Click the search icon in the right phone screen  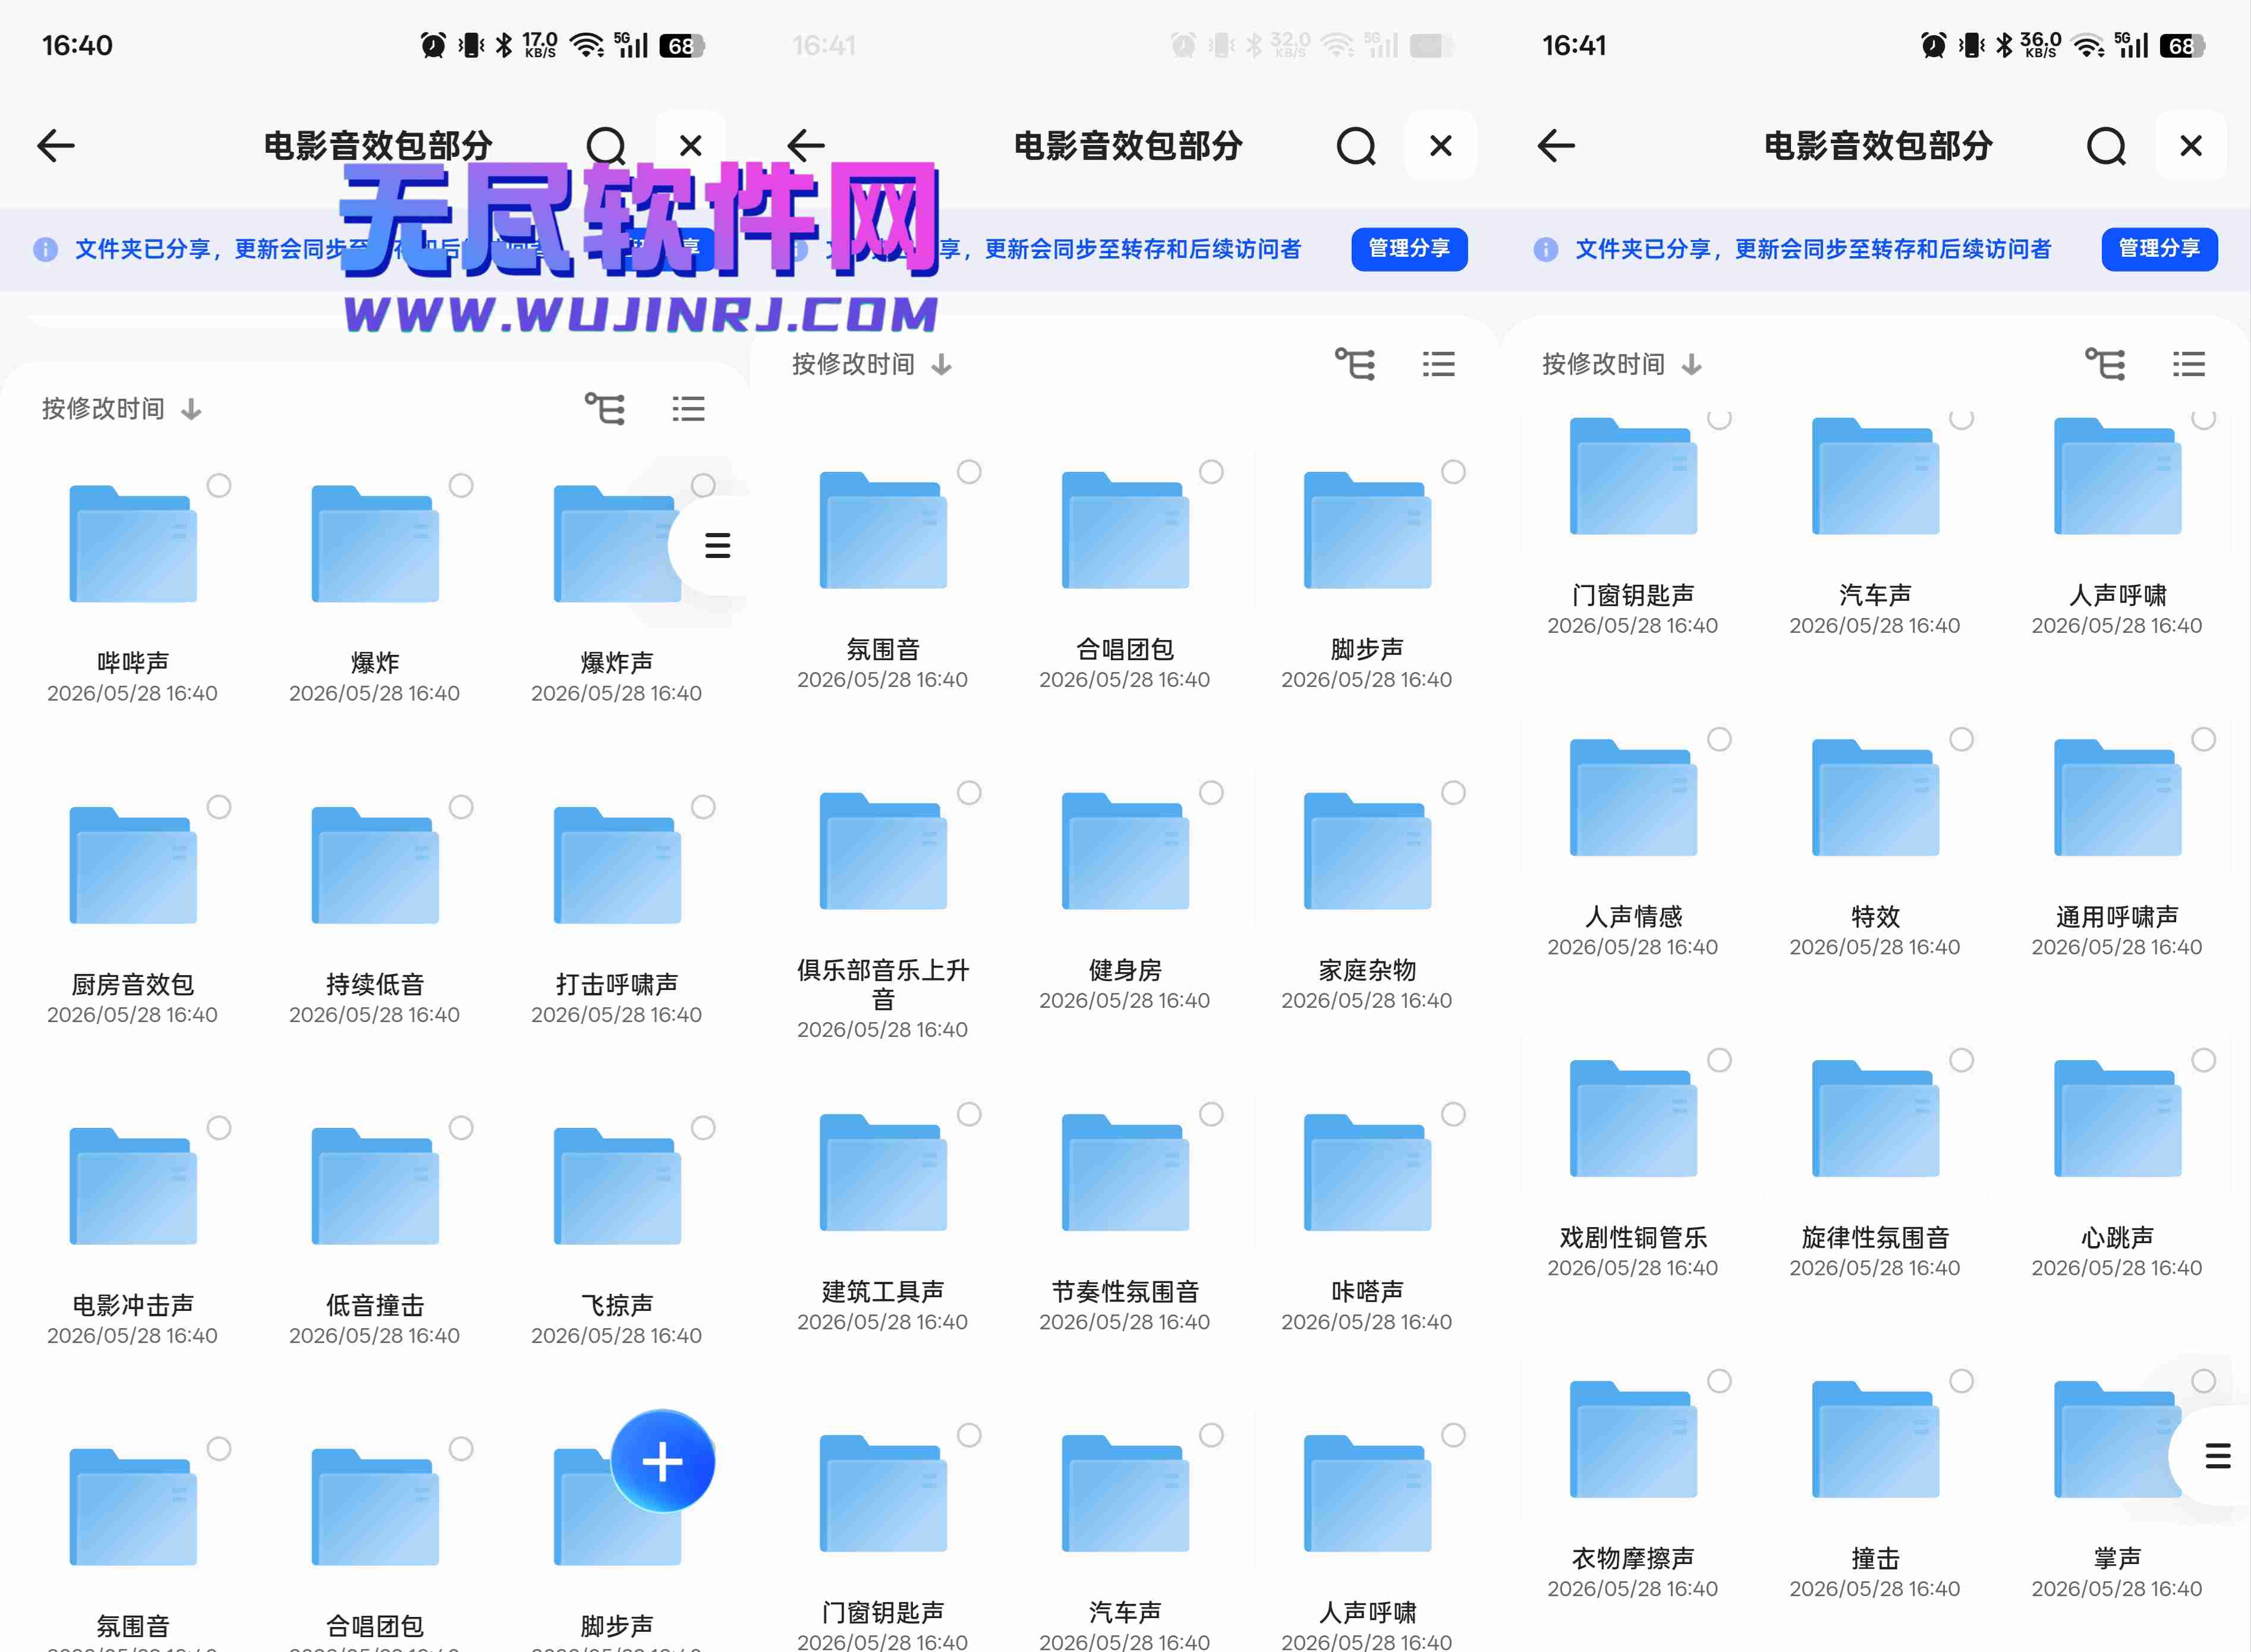point(2106,146)
